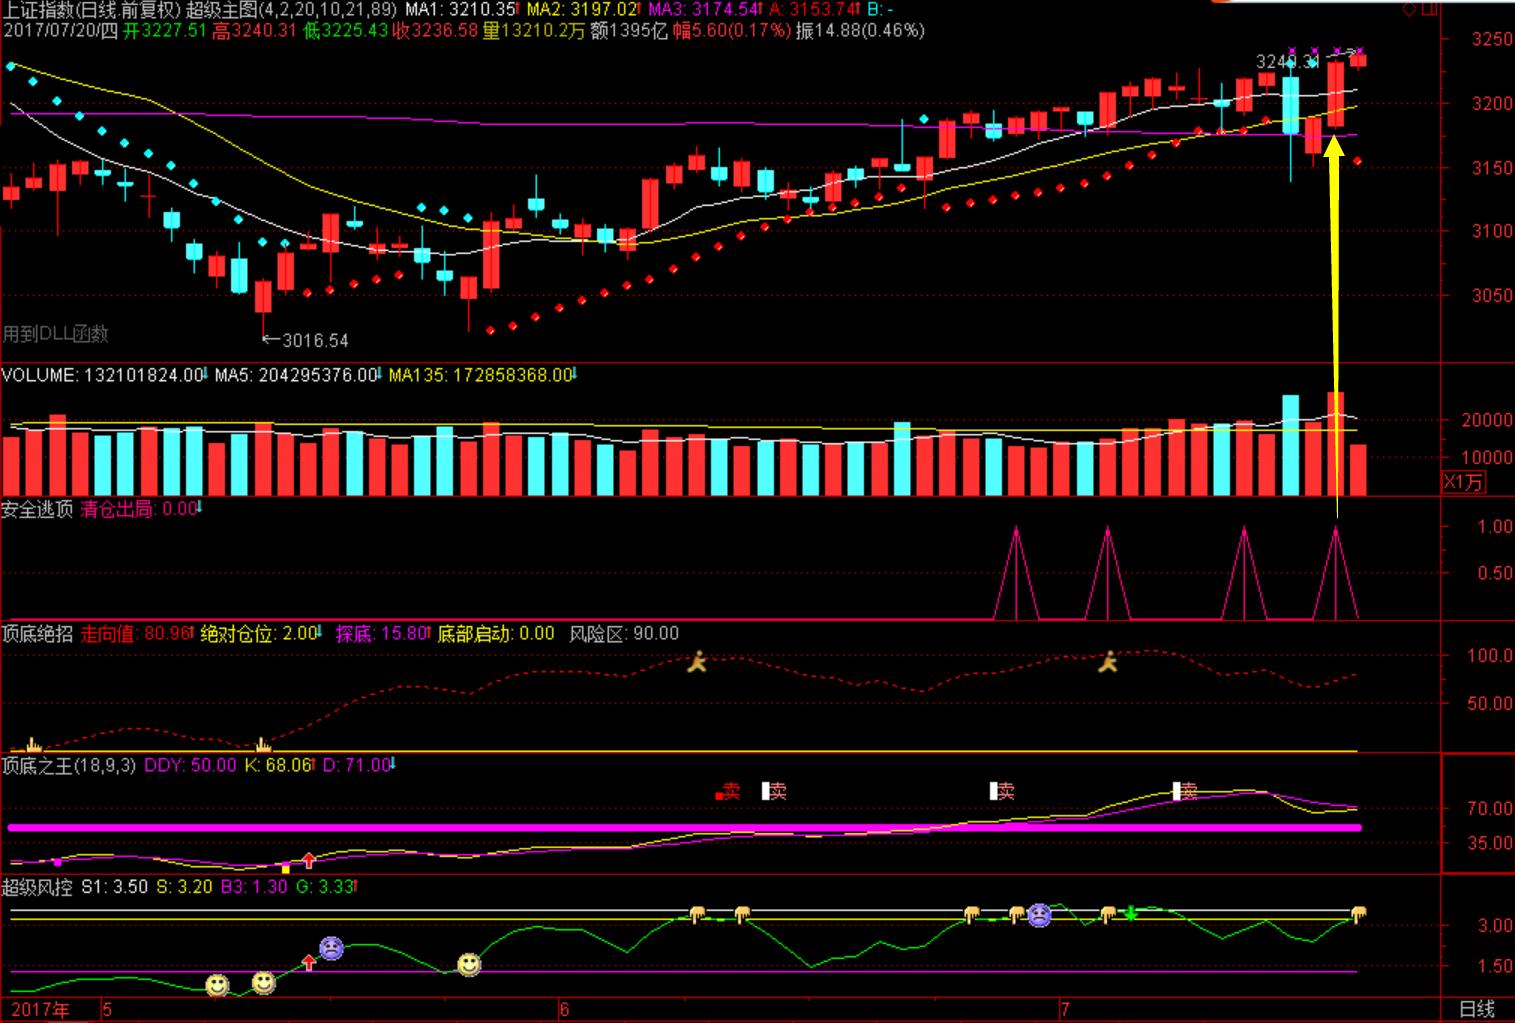
Task: Click the 上证指数(日线.前复权) title
Action: [x=92, y=10]
